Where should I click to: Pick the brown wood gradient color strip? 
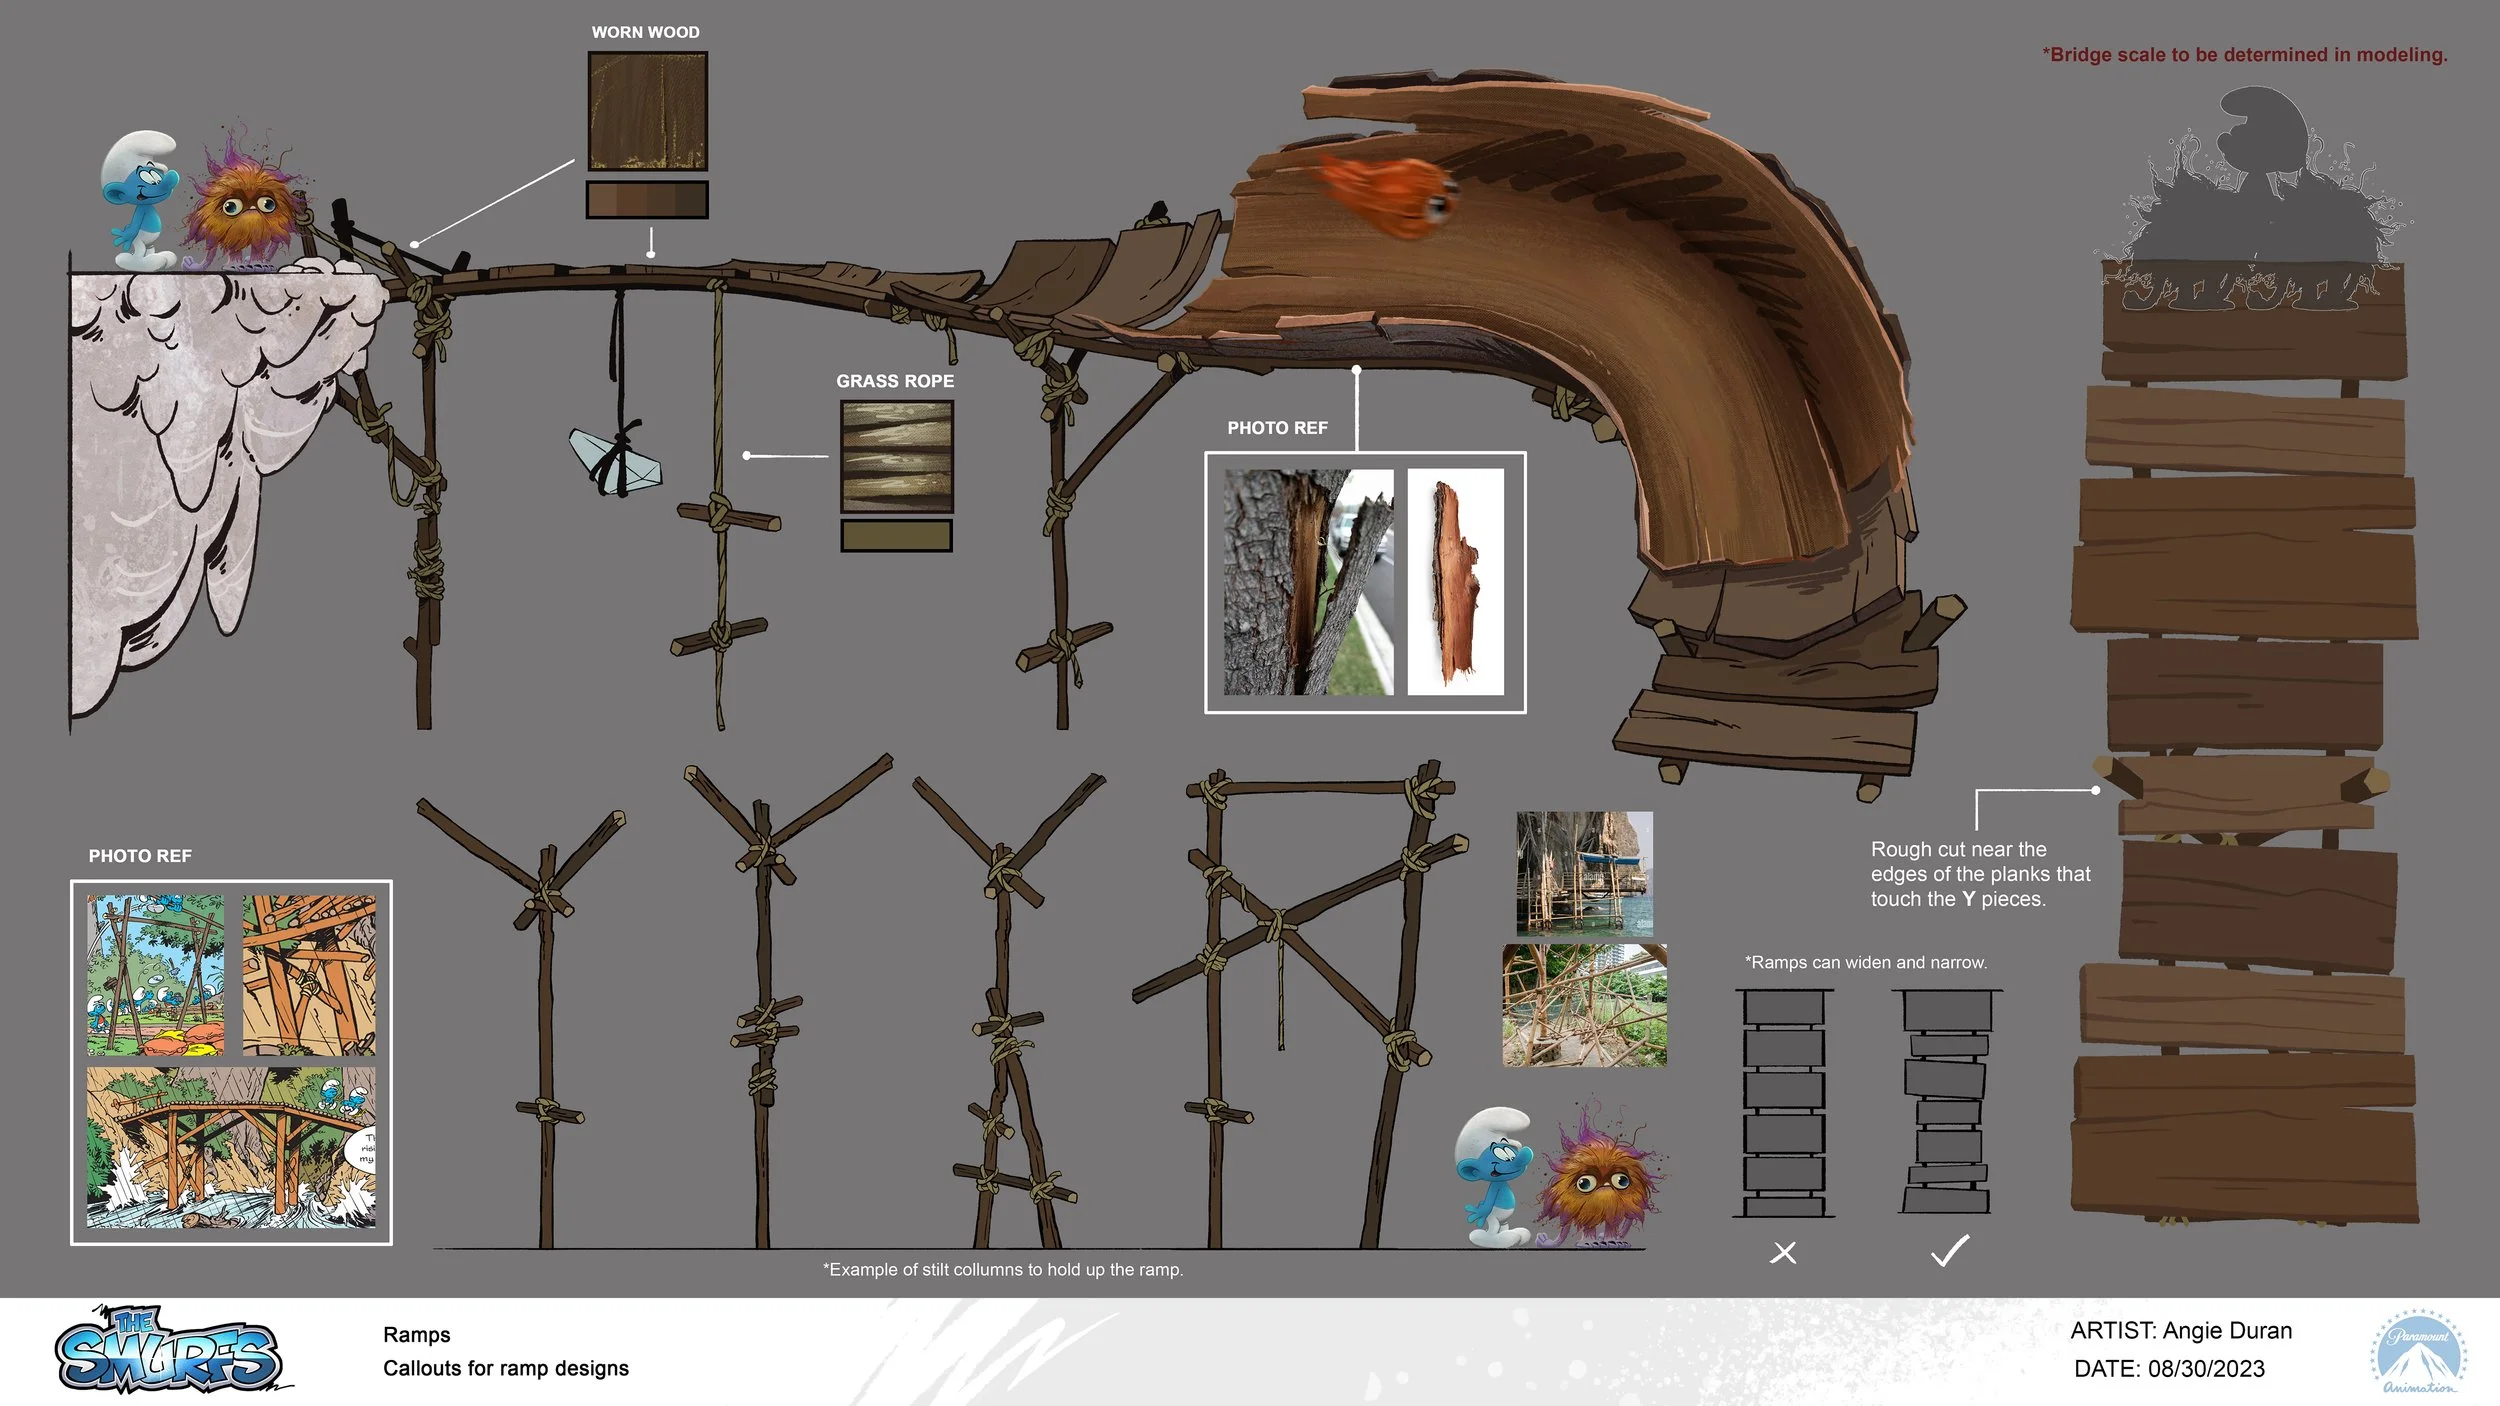(x=647, y=199)
